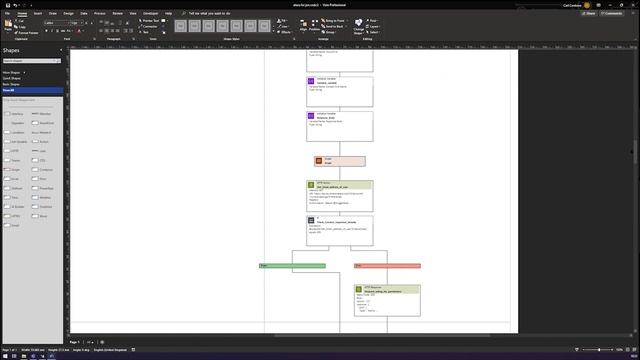
Task: Click the green HTTP action icon above condition
Action: point(311,185)
